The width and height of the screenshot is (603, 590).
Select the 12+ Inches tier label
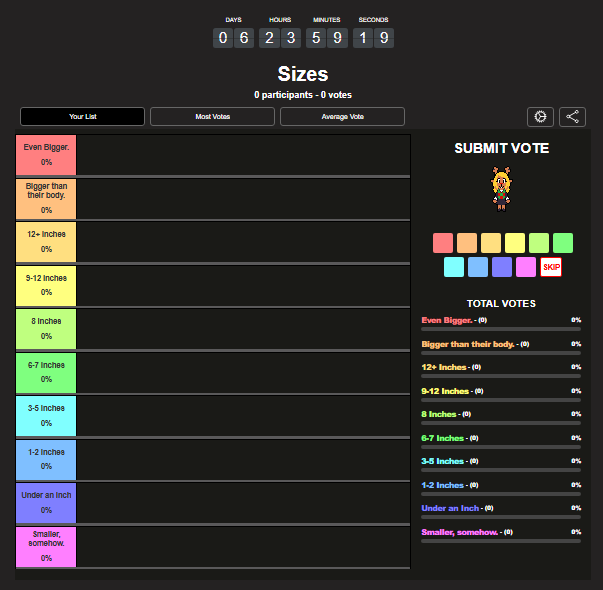pos(46,242)
